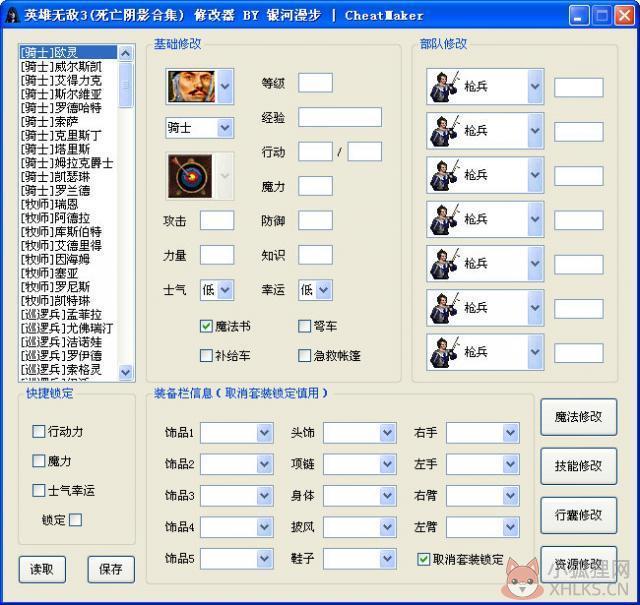Toggle the 锁定 checkbox
The image size is (640, 605).
pyautogui.click(x=76, y=520)
